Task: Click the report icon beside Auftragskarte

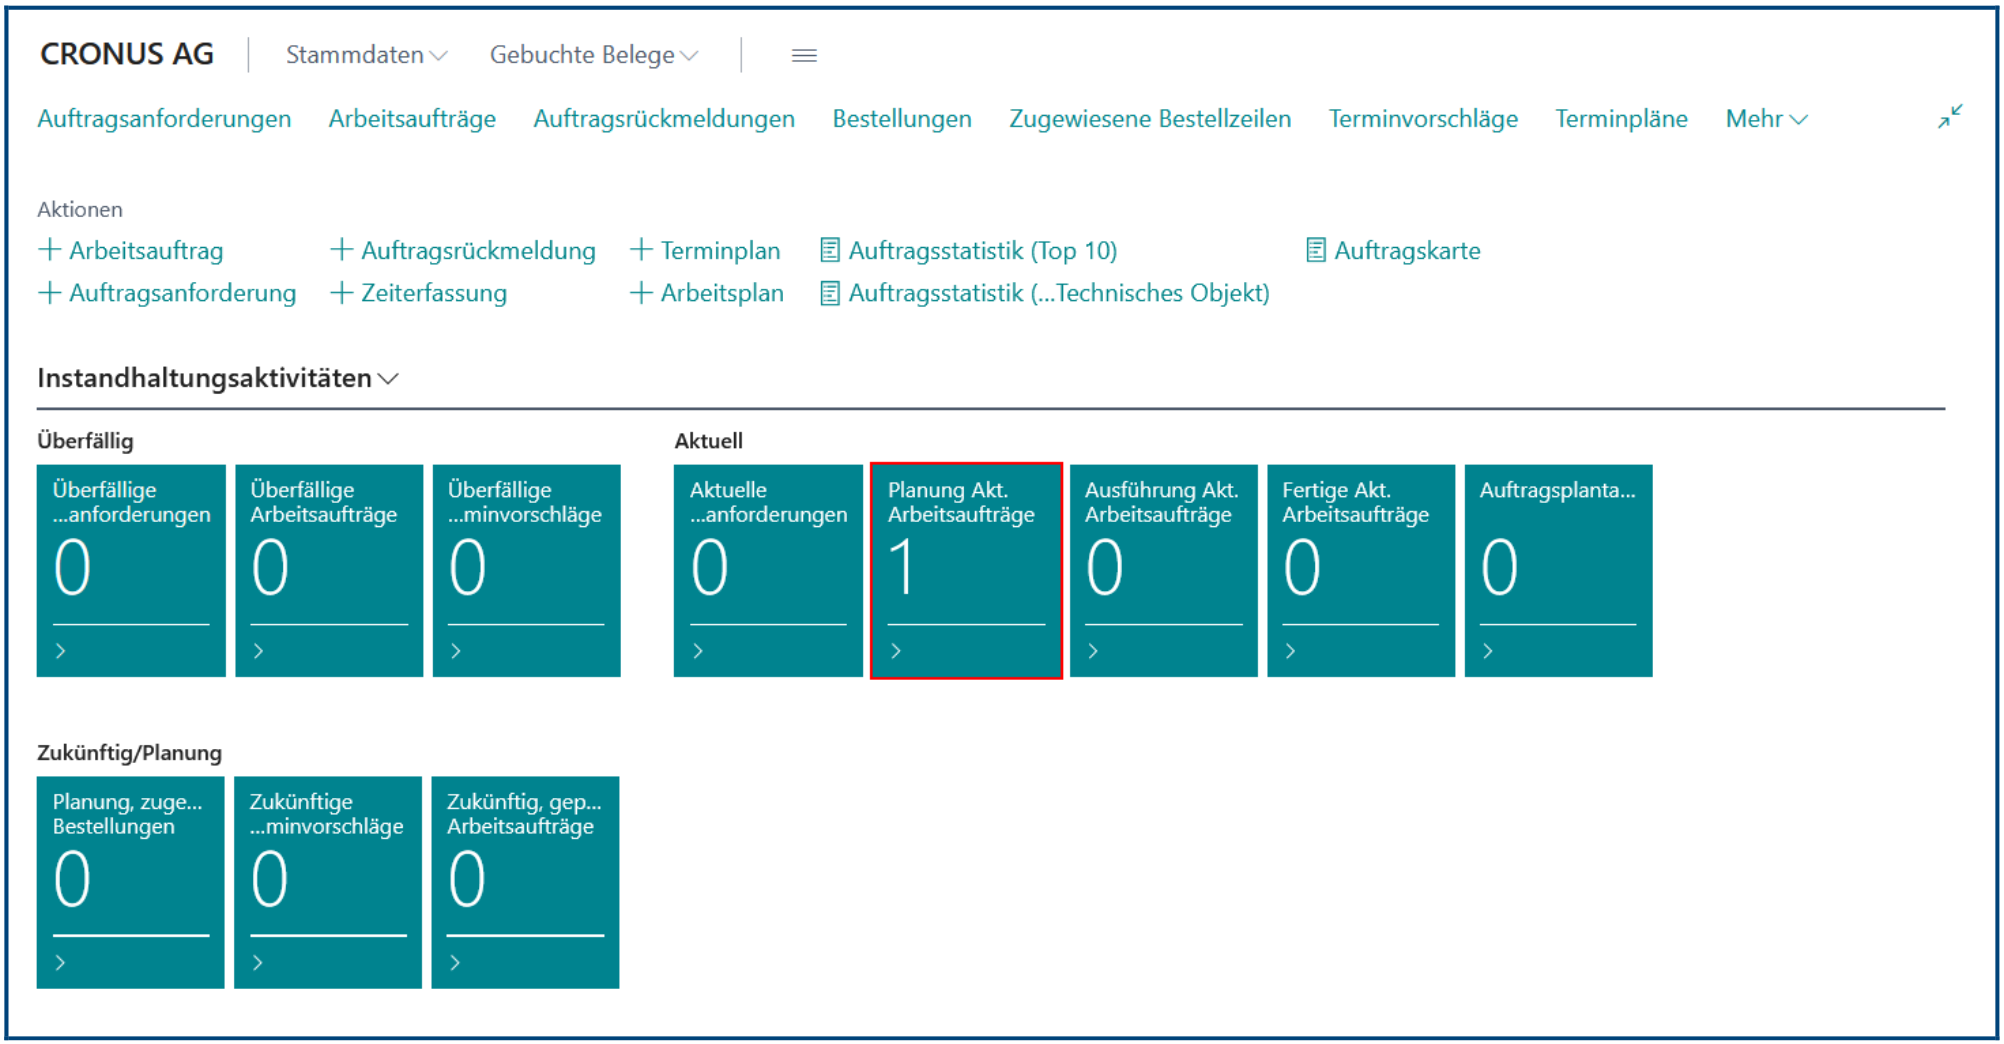Action: [x=1316, y=250]
